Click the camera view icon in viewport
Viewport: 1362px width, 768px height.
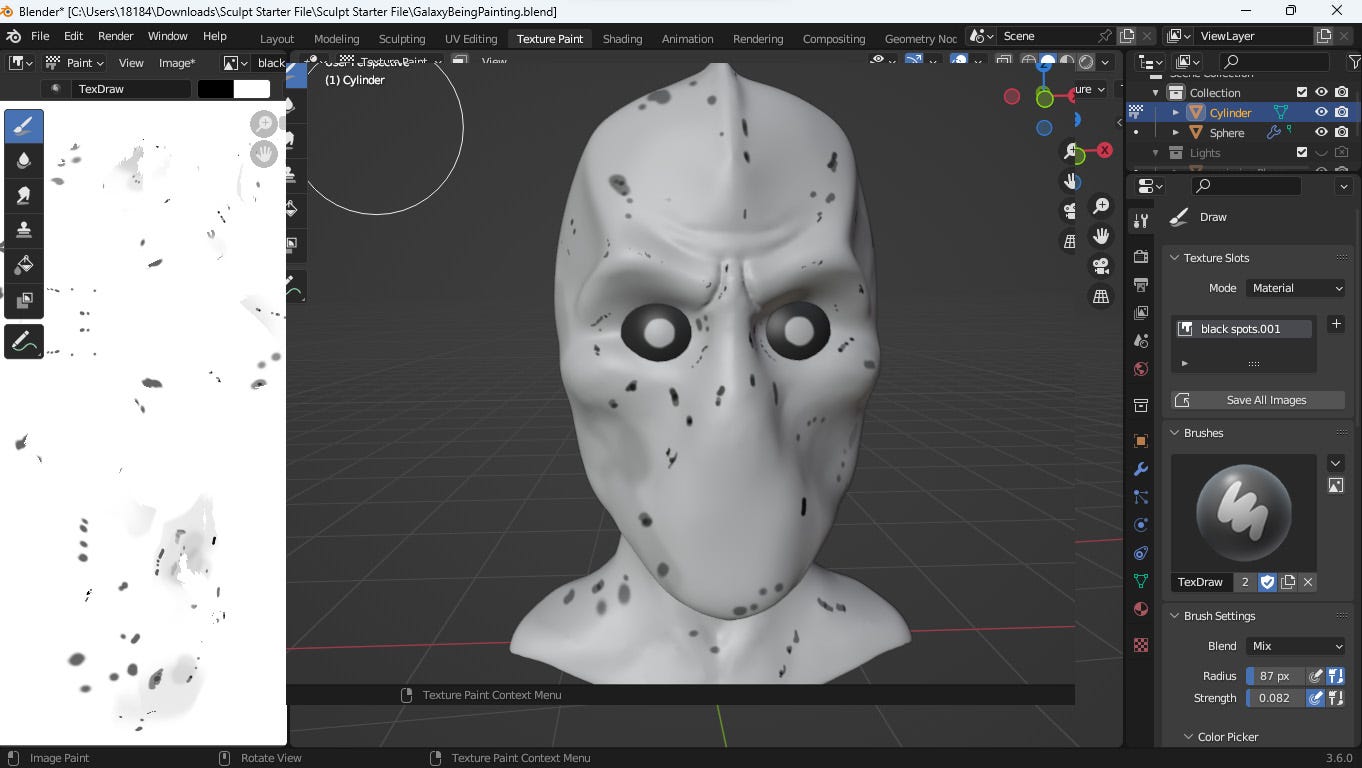[x=1101, y=266]
